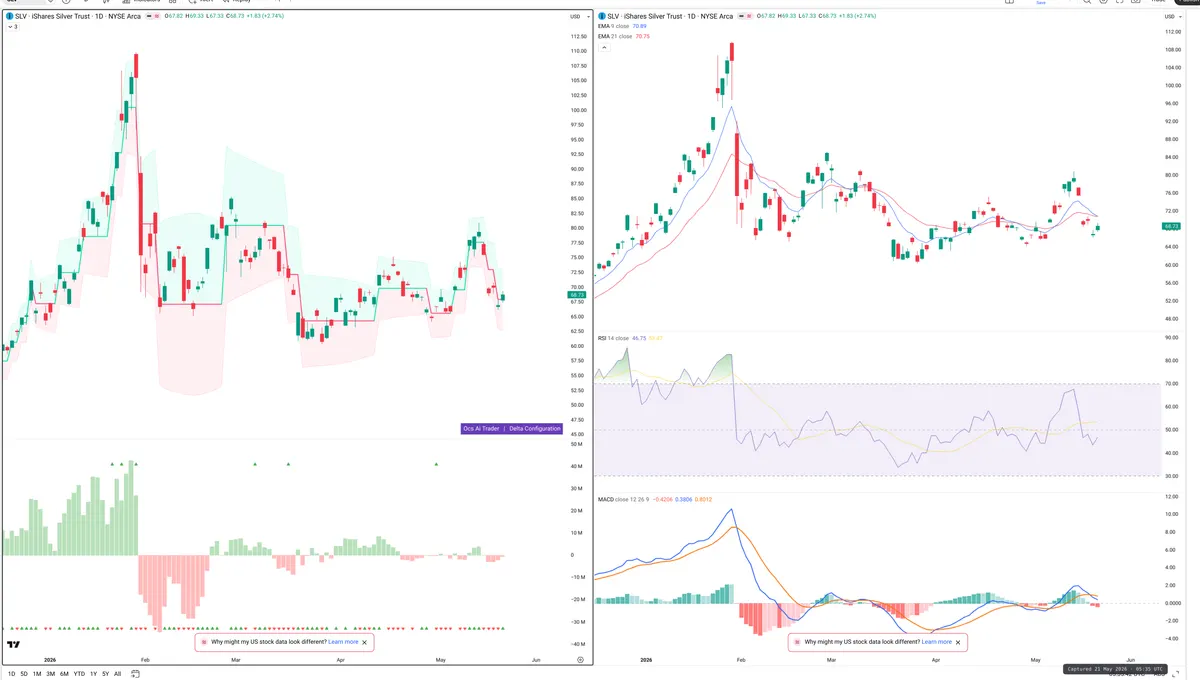Select the 5D time range
The image size is (1200, 680).
click(24, 674)
